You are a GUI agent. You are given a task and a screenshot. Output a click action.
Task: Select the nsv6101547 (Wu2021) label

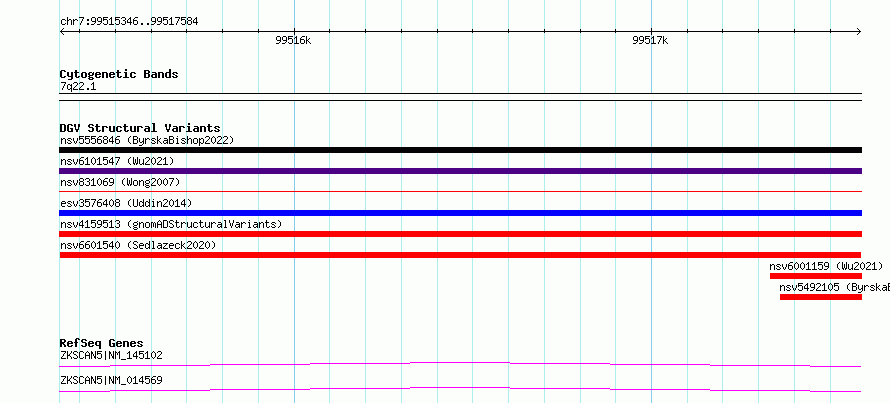117,161
